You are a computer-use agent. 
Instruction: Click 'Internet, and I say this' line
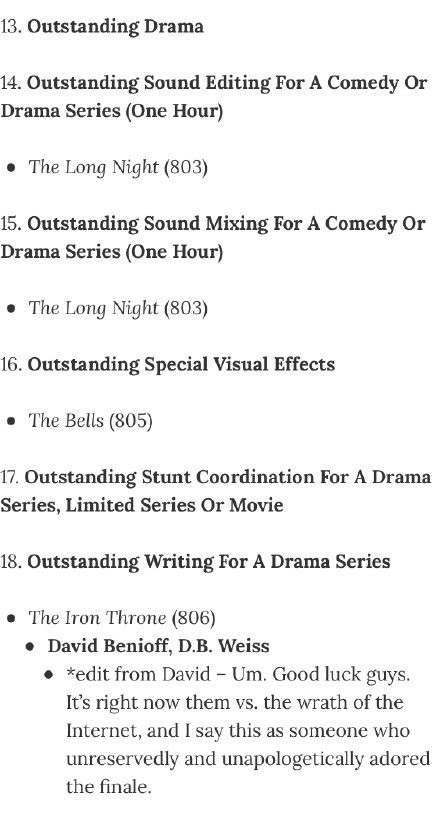tap(161, 731)
